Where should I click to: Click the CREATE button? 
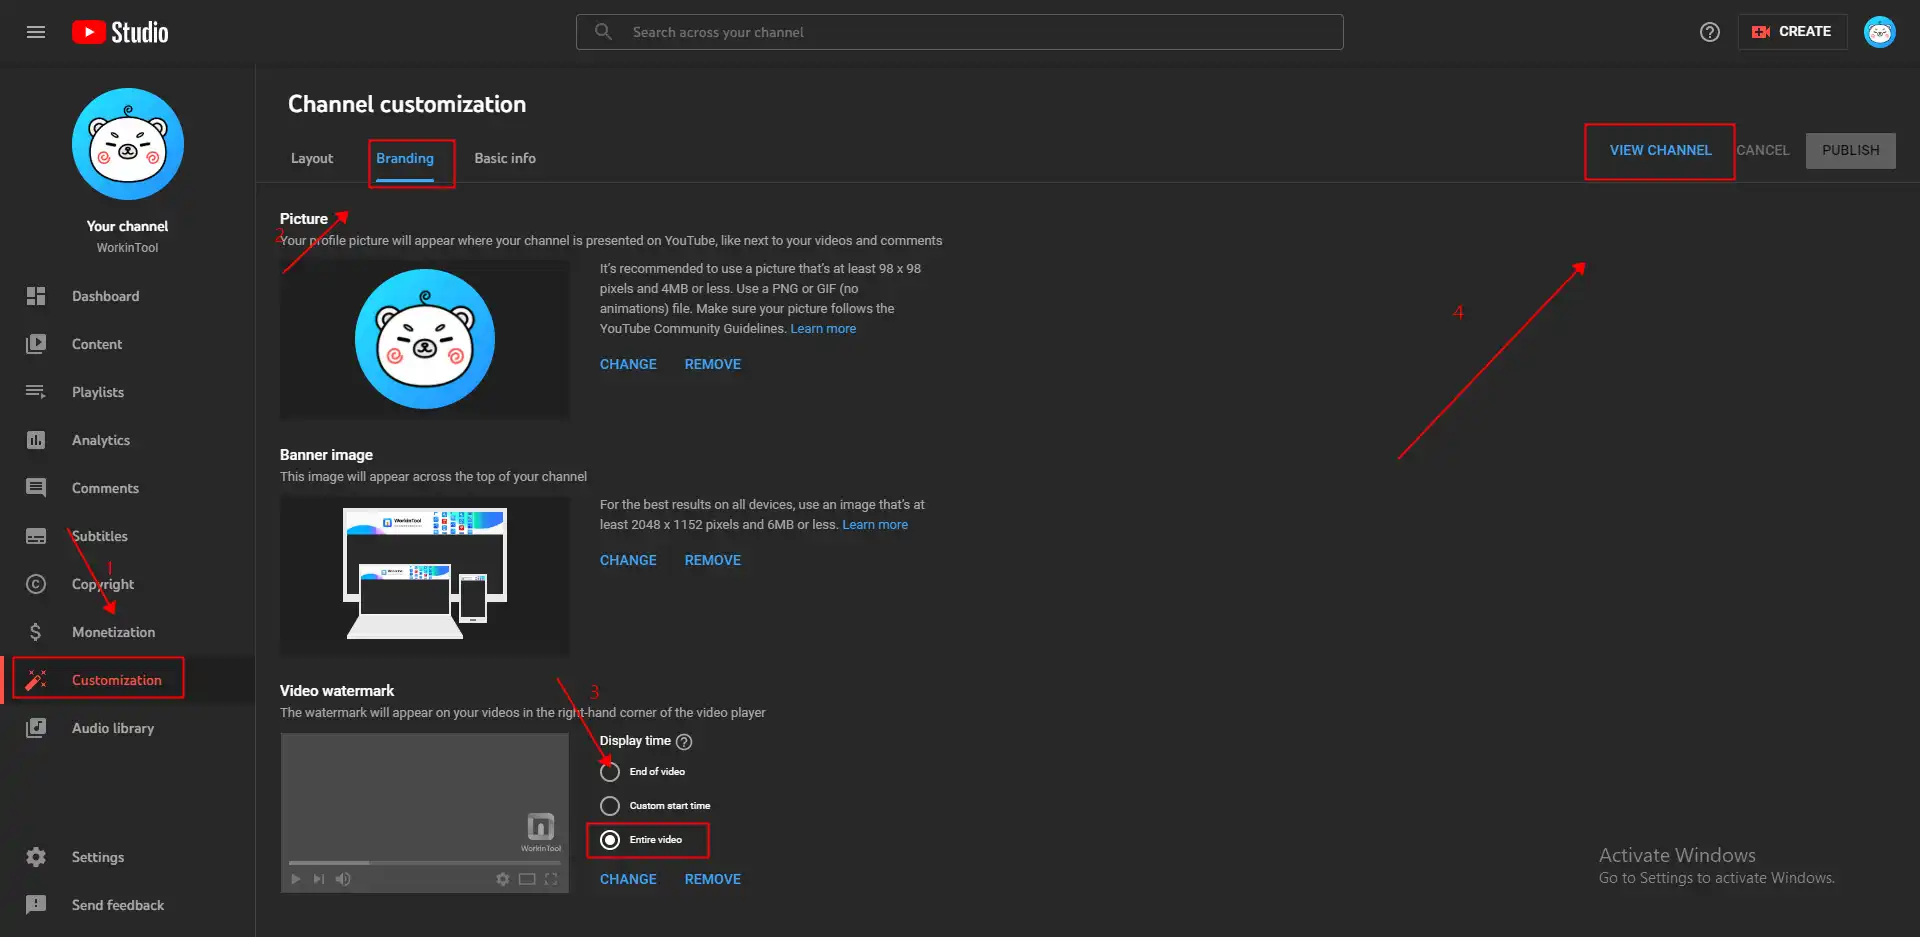tap(1792, 32)
